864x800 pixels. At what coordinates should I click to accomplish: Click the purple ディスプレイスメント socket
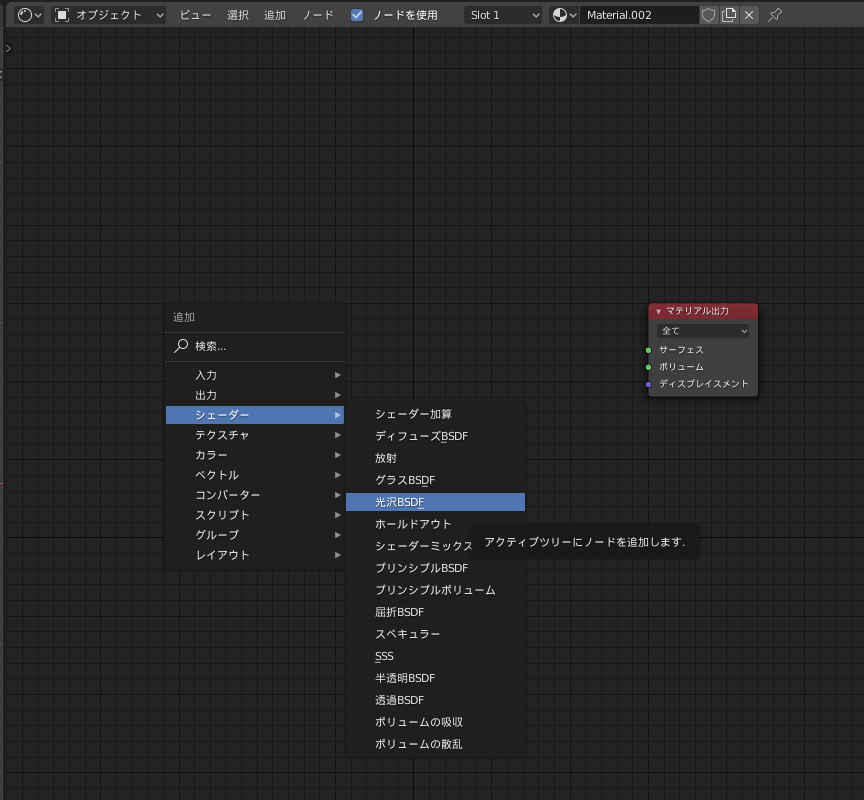[x=648, y=384]
